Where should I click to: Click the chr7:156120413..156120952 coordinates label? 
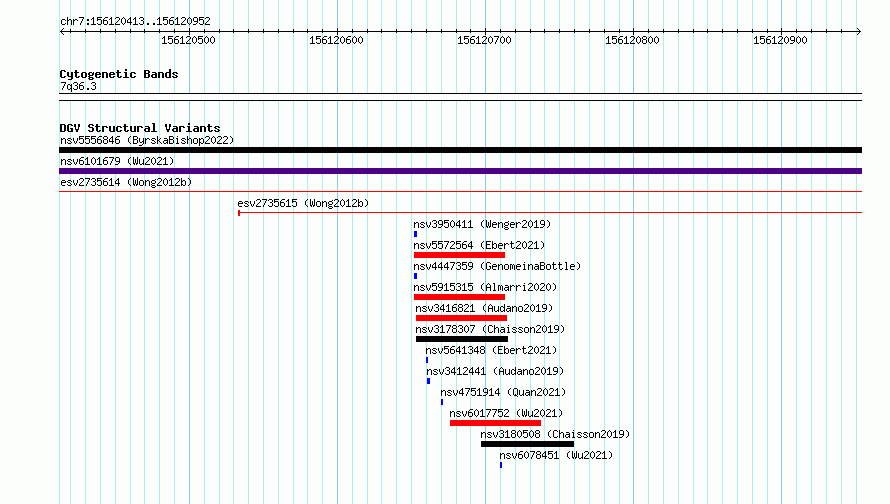click(x=135, y=21)
